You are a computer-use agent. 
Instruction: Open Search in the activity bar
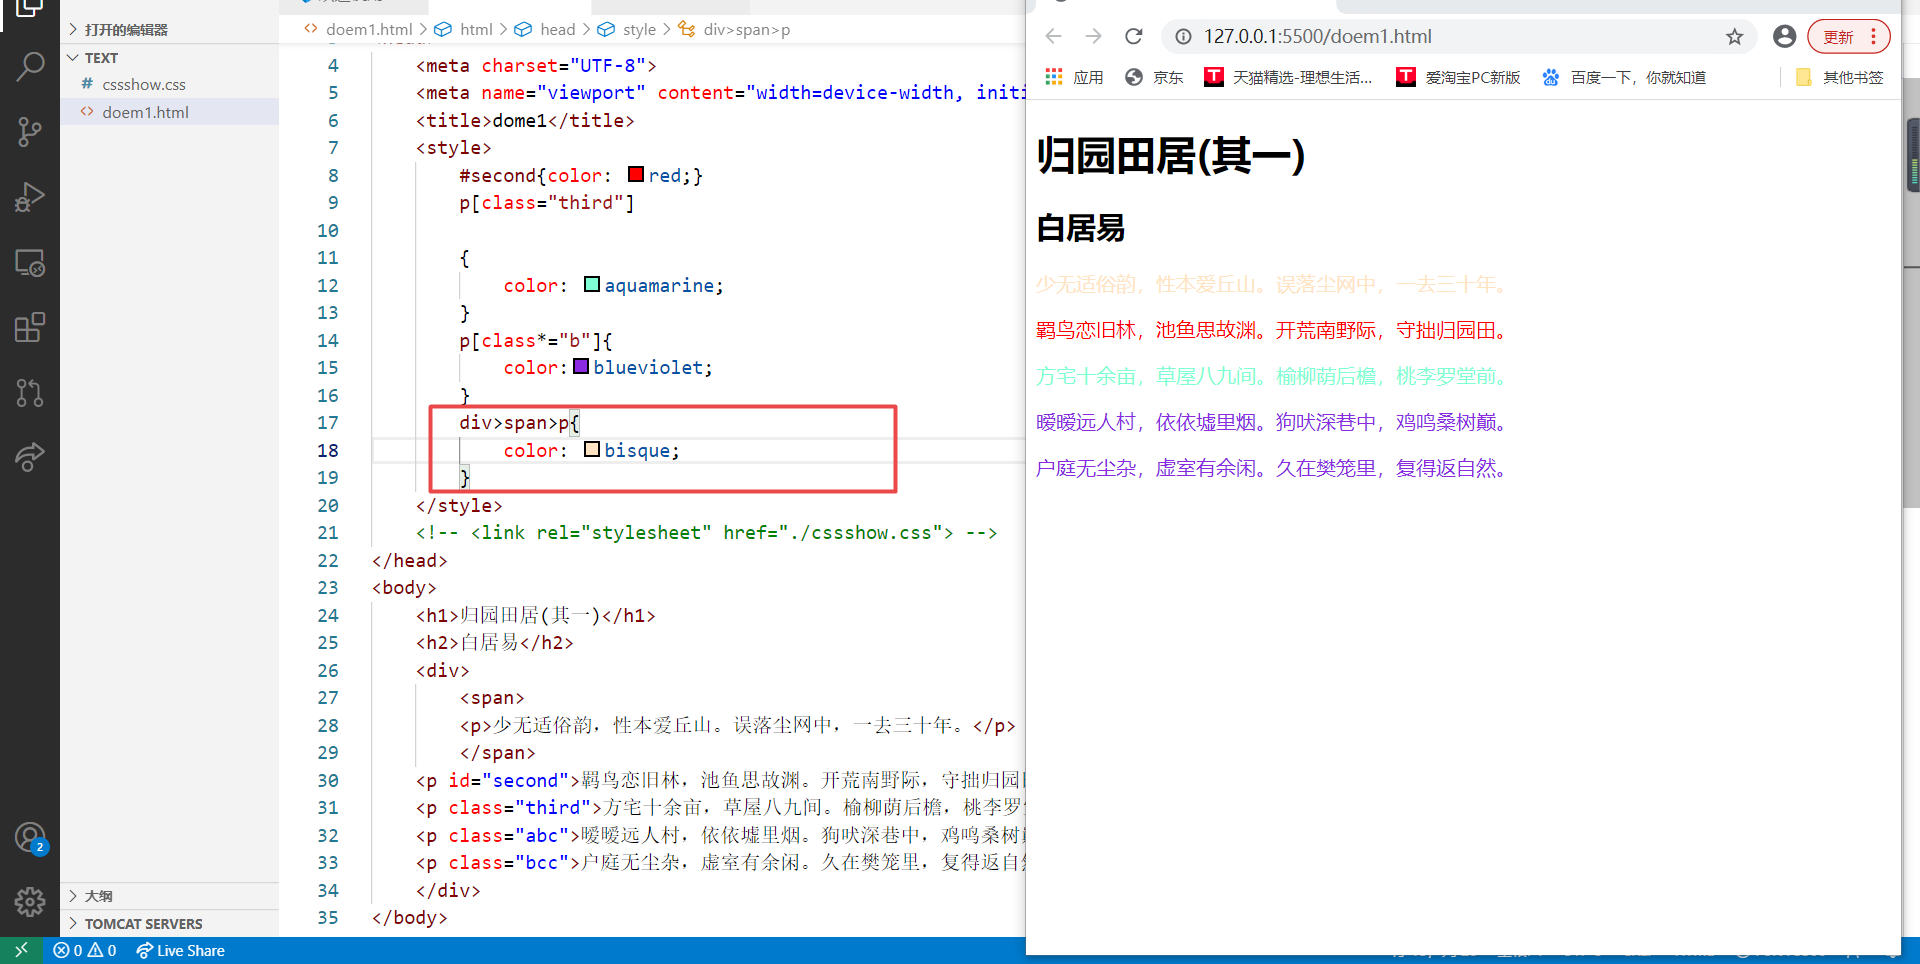click(30, 66)
